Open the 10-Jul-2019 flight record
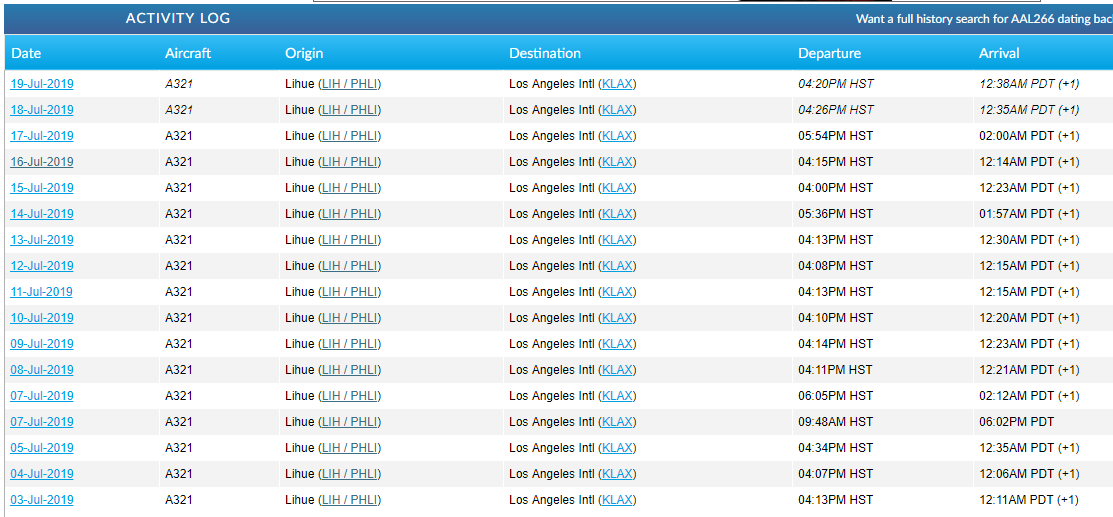The image size is (1113, 517). [42, 318]
